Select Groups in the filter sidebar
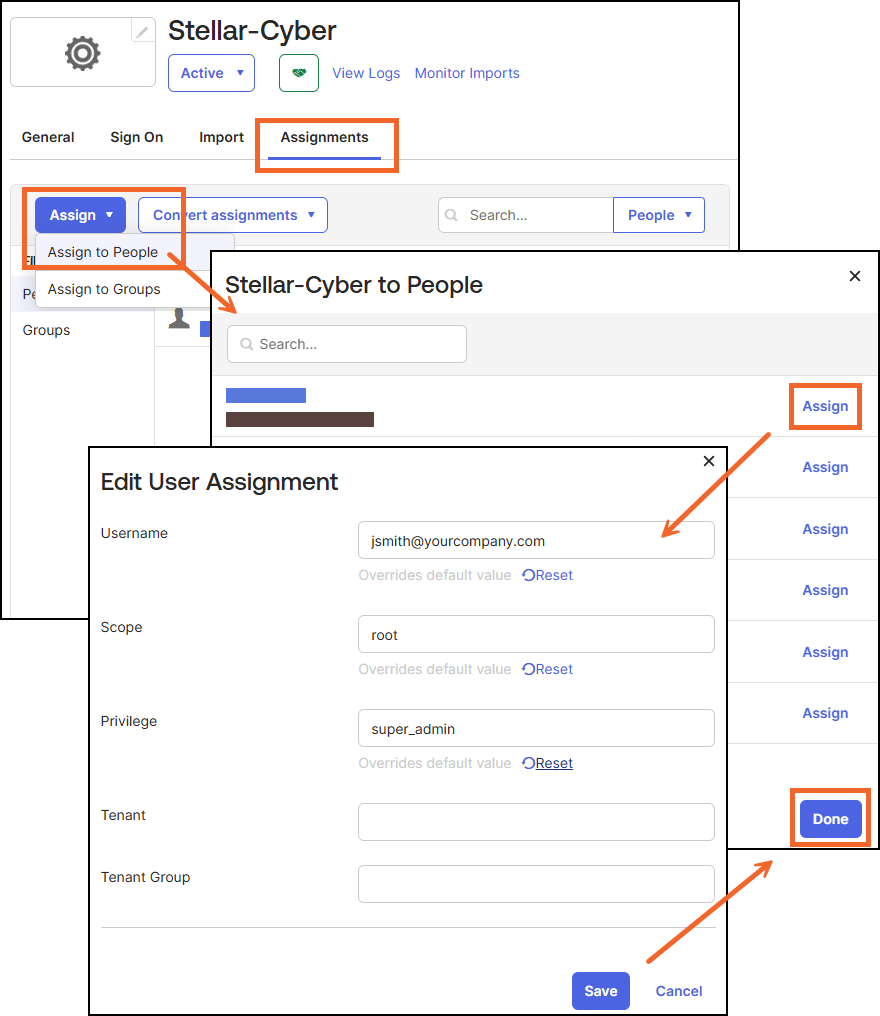This screenshot has height=1016, width=880. (47, 330)
